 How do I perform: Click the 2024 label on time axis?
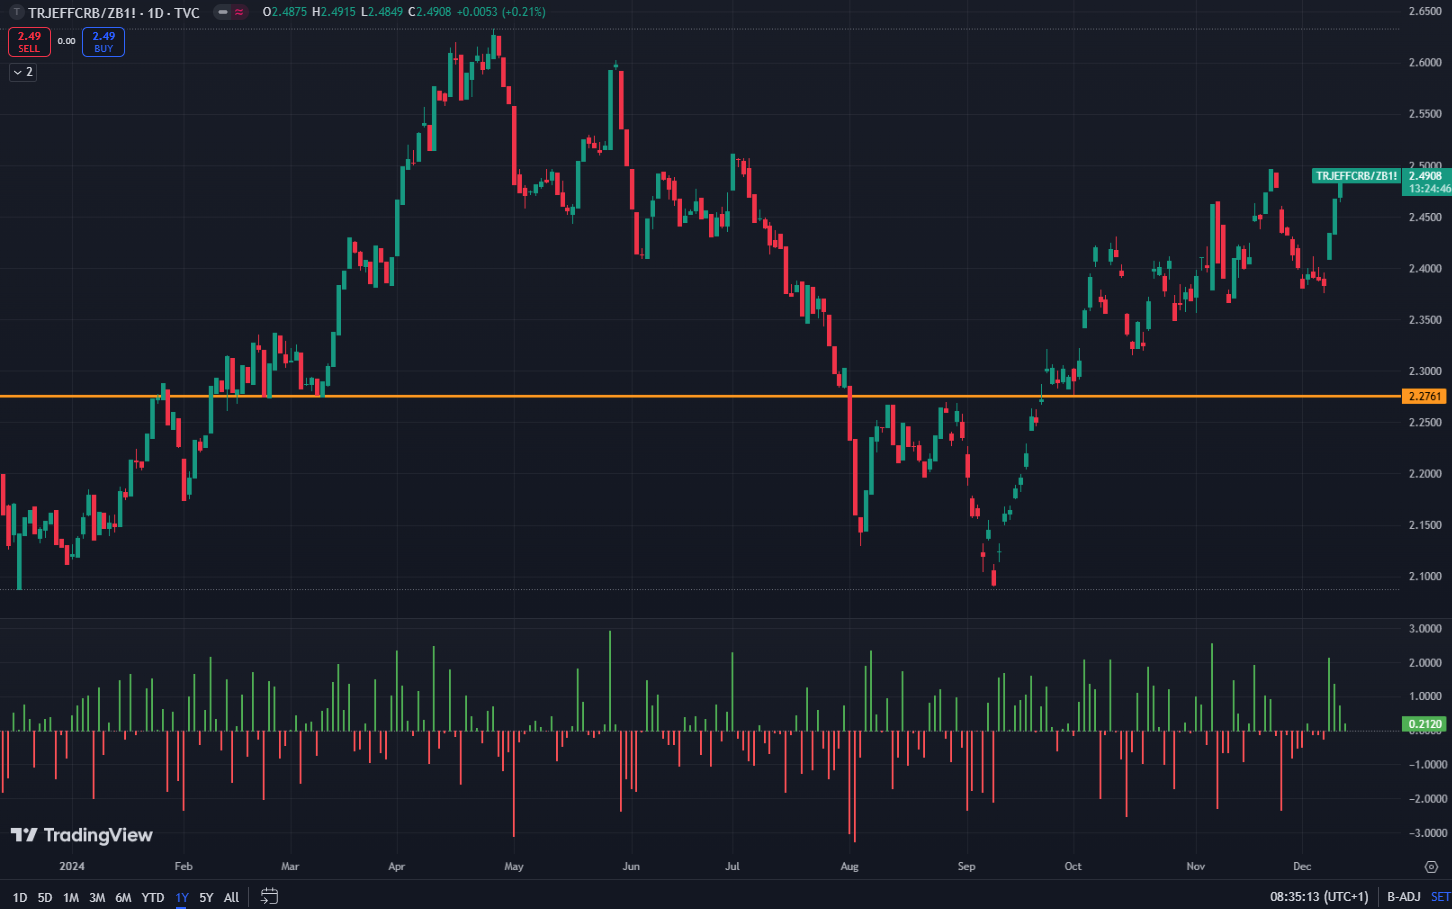click(72, 866)
